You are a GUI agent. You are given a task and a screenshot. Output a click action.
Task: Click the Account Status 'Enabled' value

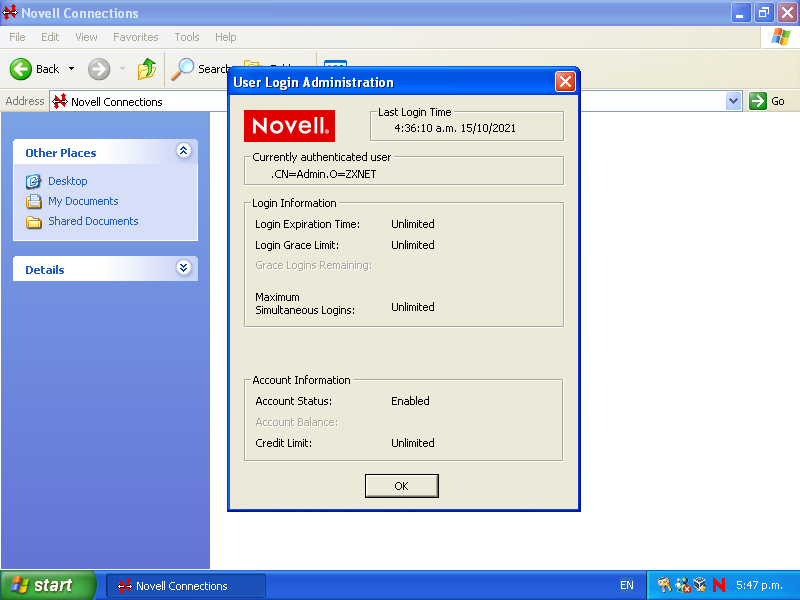point(410,401)
